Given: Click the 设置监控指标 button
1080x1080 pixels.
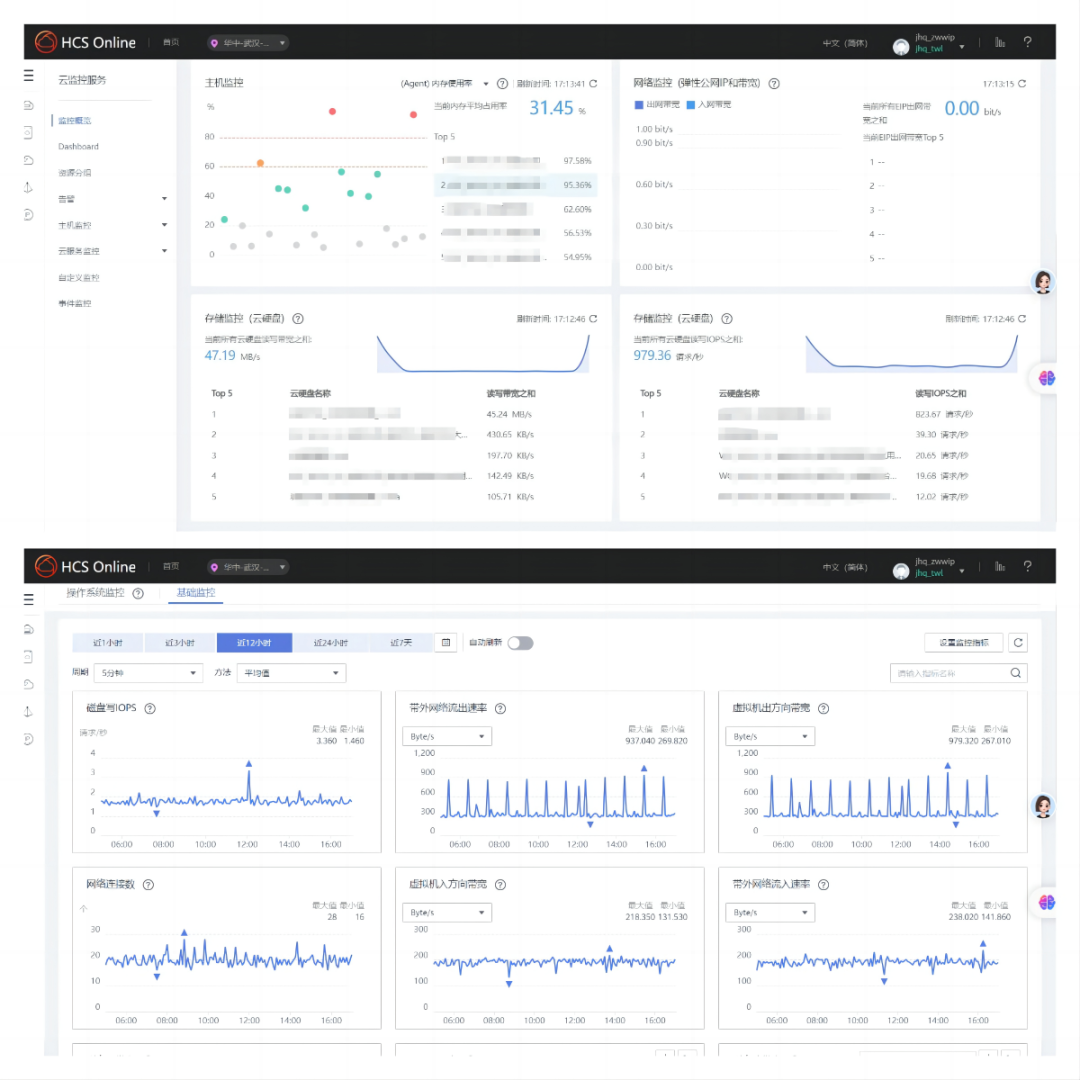Looking at the screenshot, I should [x=963, y=643].
